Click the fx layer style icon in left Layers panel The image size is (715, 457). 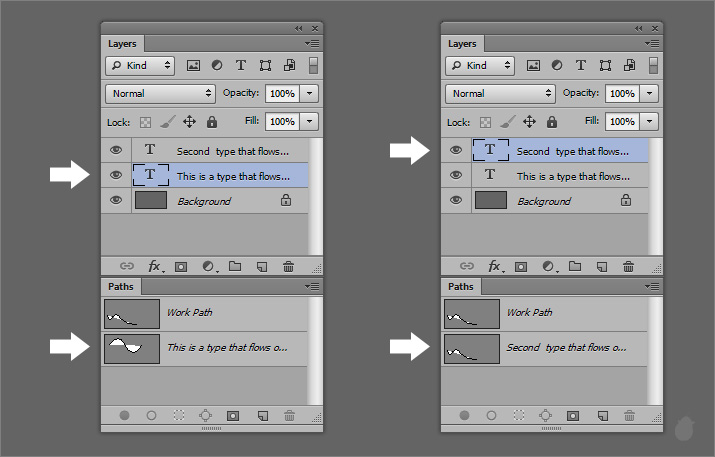click(x=156, y=267)
